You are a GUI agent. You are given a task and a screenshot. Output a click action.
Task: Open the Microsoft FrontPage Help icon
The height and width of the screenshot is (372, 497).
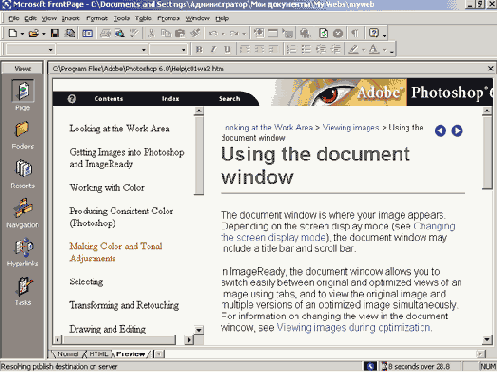pos(374,33)
